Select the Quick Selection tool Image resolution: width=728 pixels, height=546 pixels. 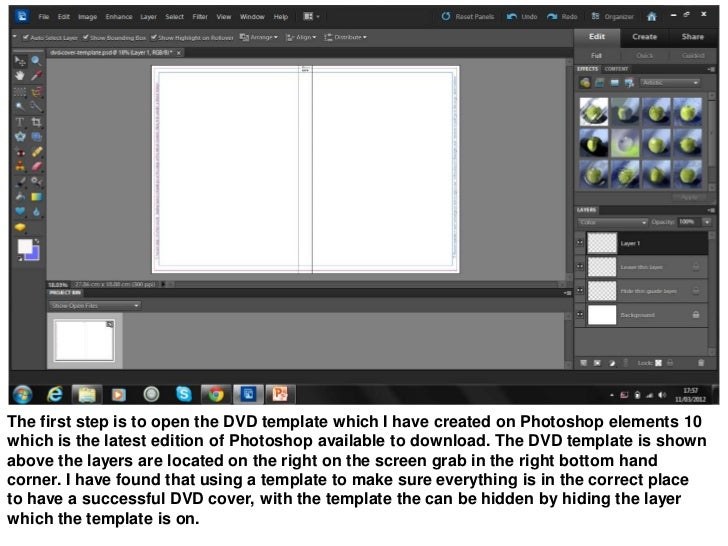pyautogui.click(x=36, y=106)
